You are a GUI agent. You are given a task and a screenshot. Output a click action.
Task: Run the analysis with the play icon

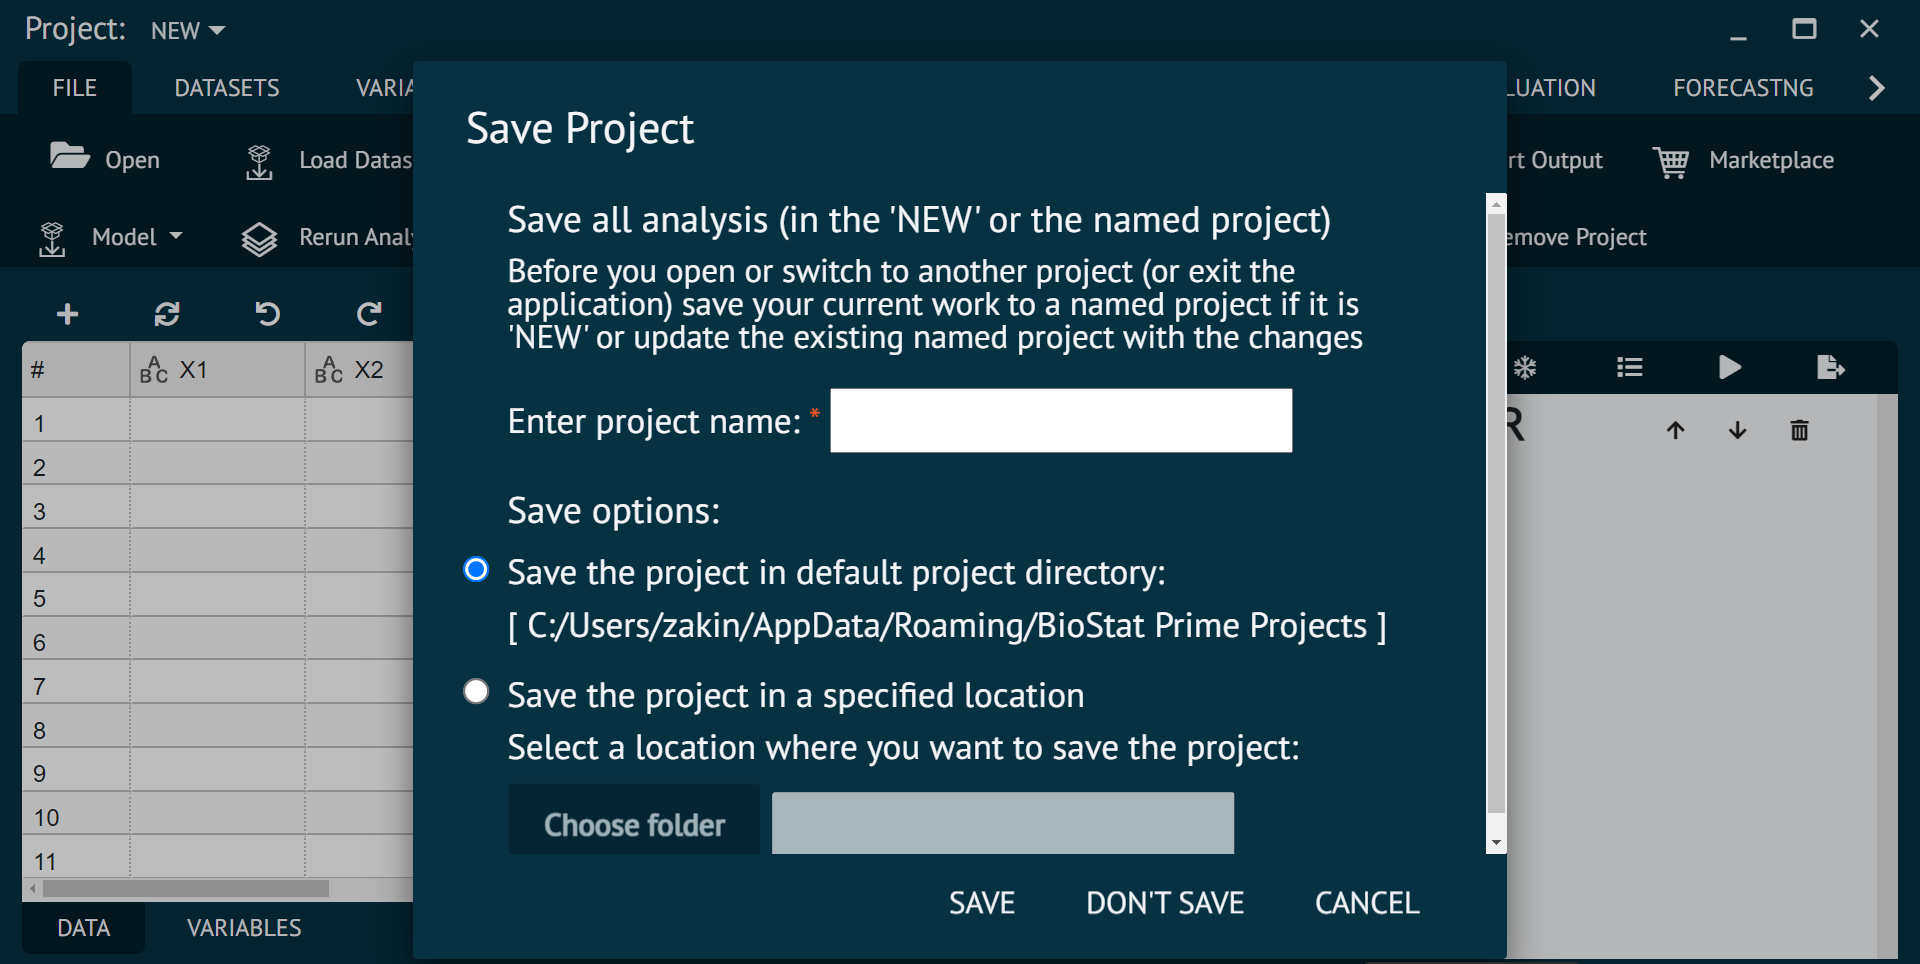pyautogui.click(x=1730, y=367)
